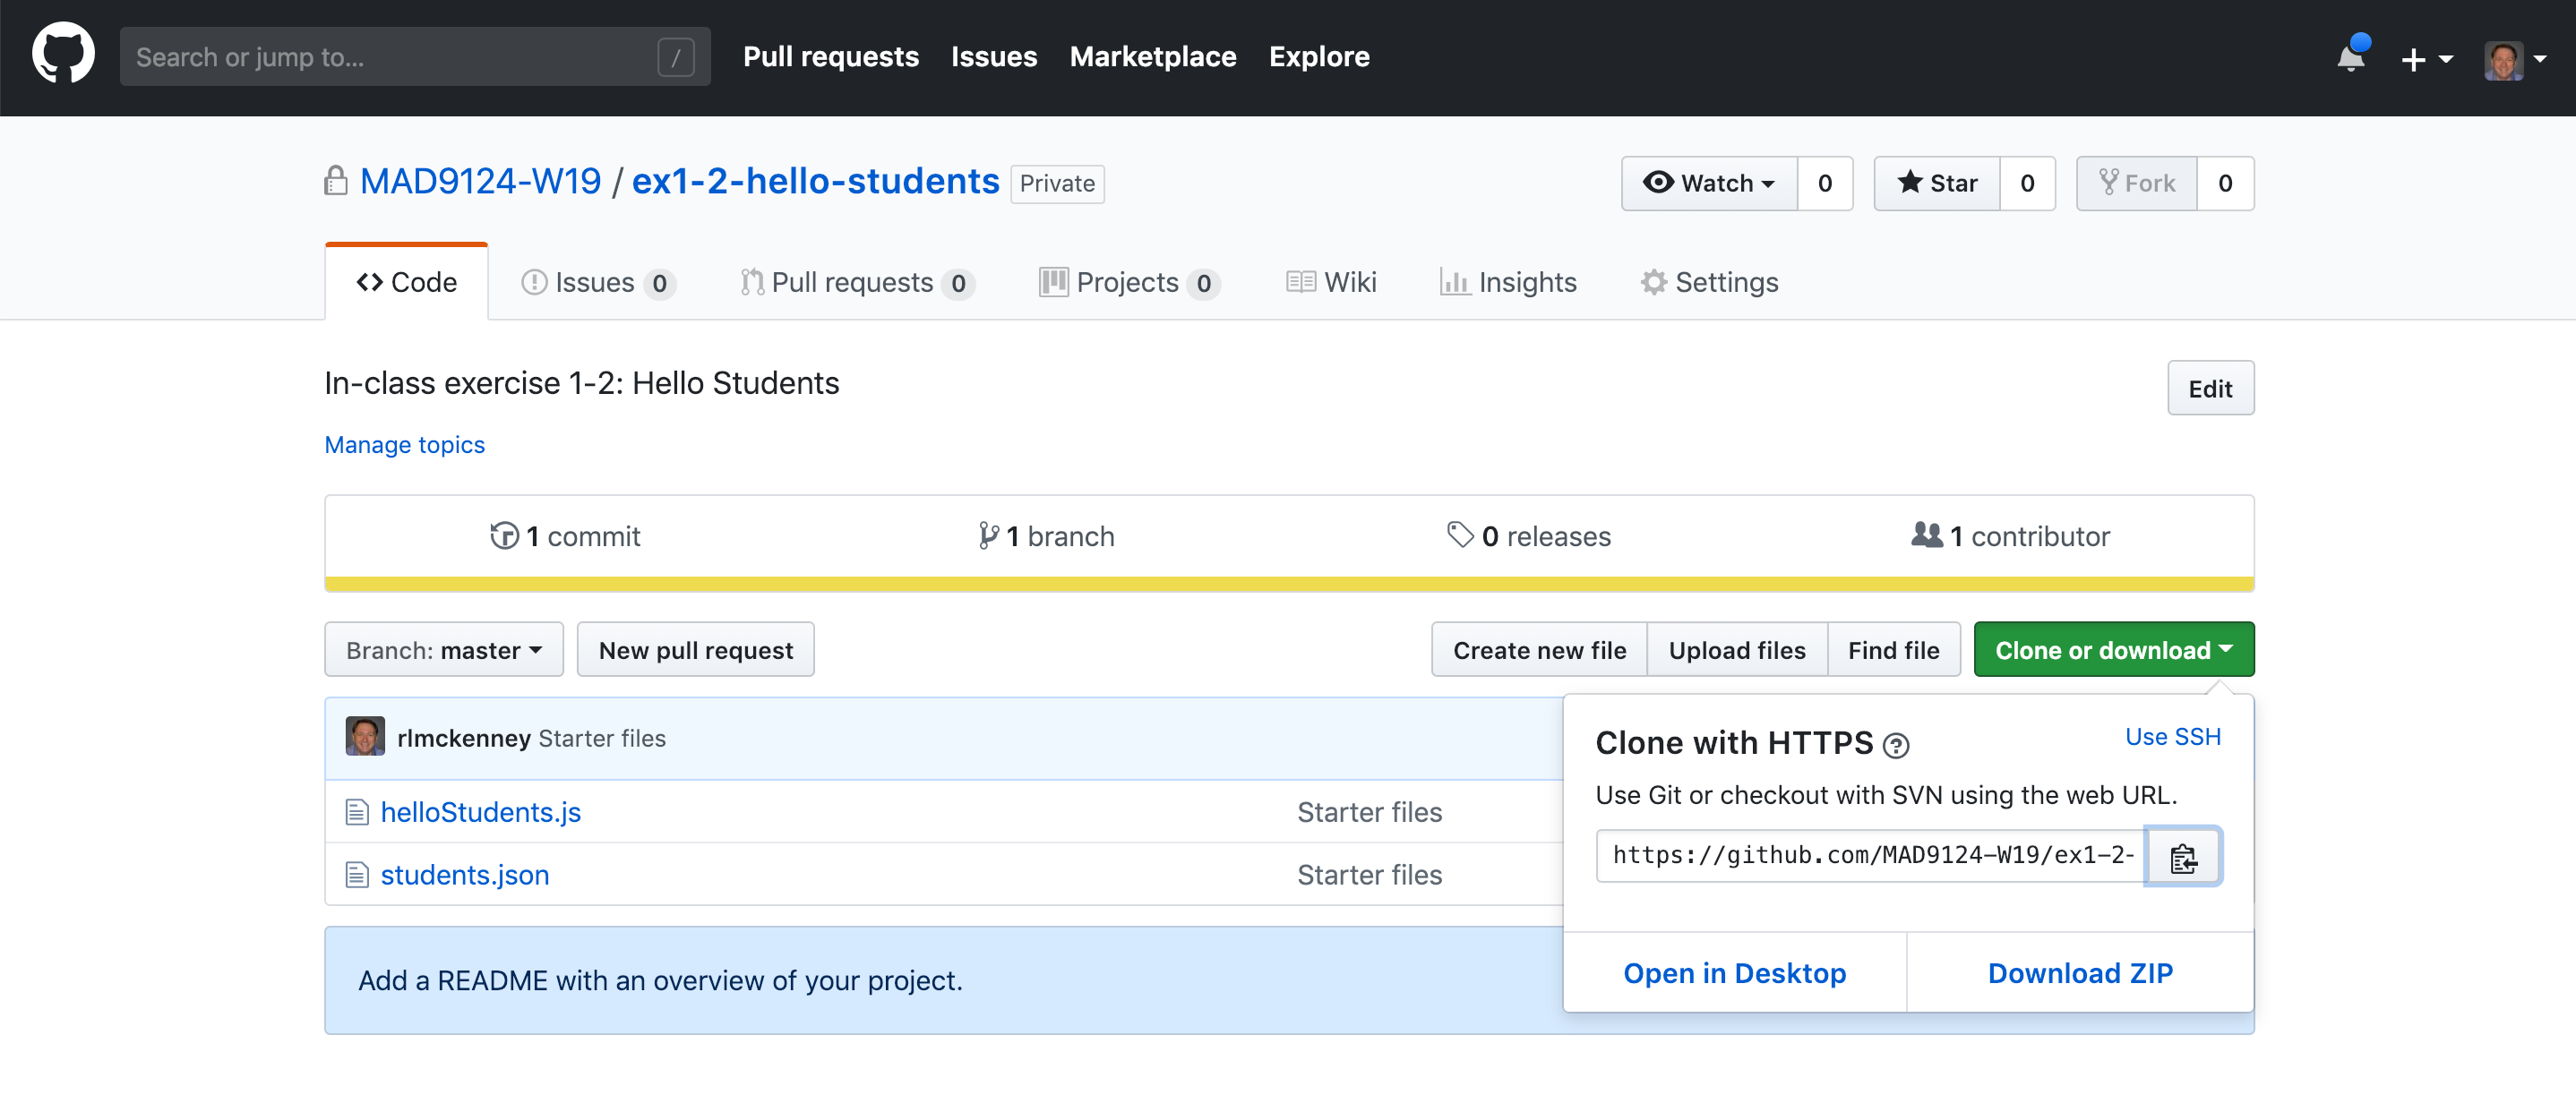Expand the plus create-new menu
Image resolution: width=2576 pixels, height=1112 pixels.
coord(2426,59)
